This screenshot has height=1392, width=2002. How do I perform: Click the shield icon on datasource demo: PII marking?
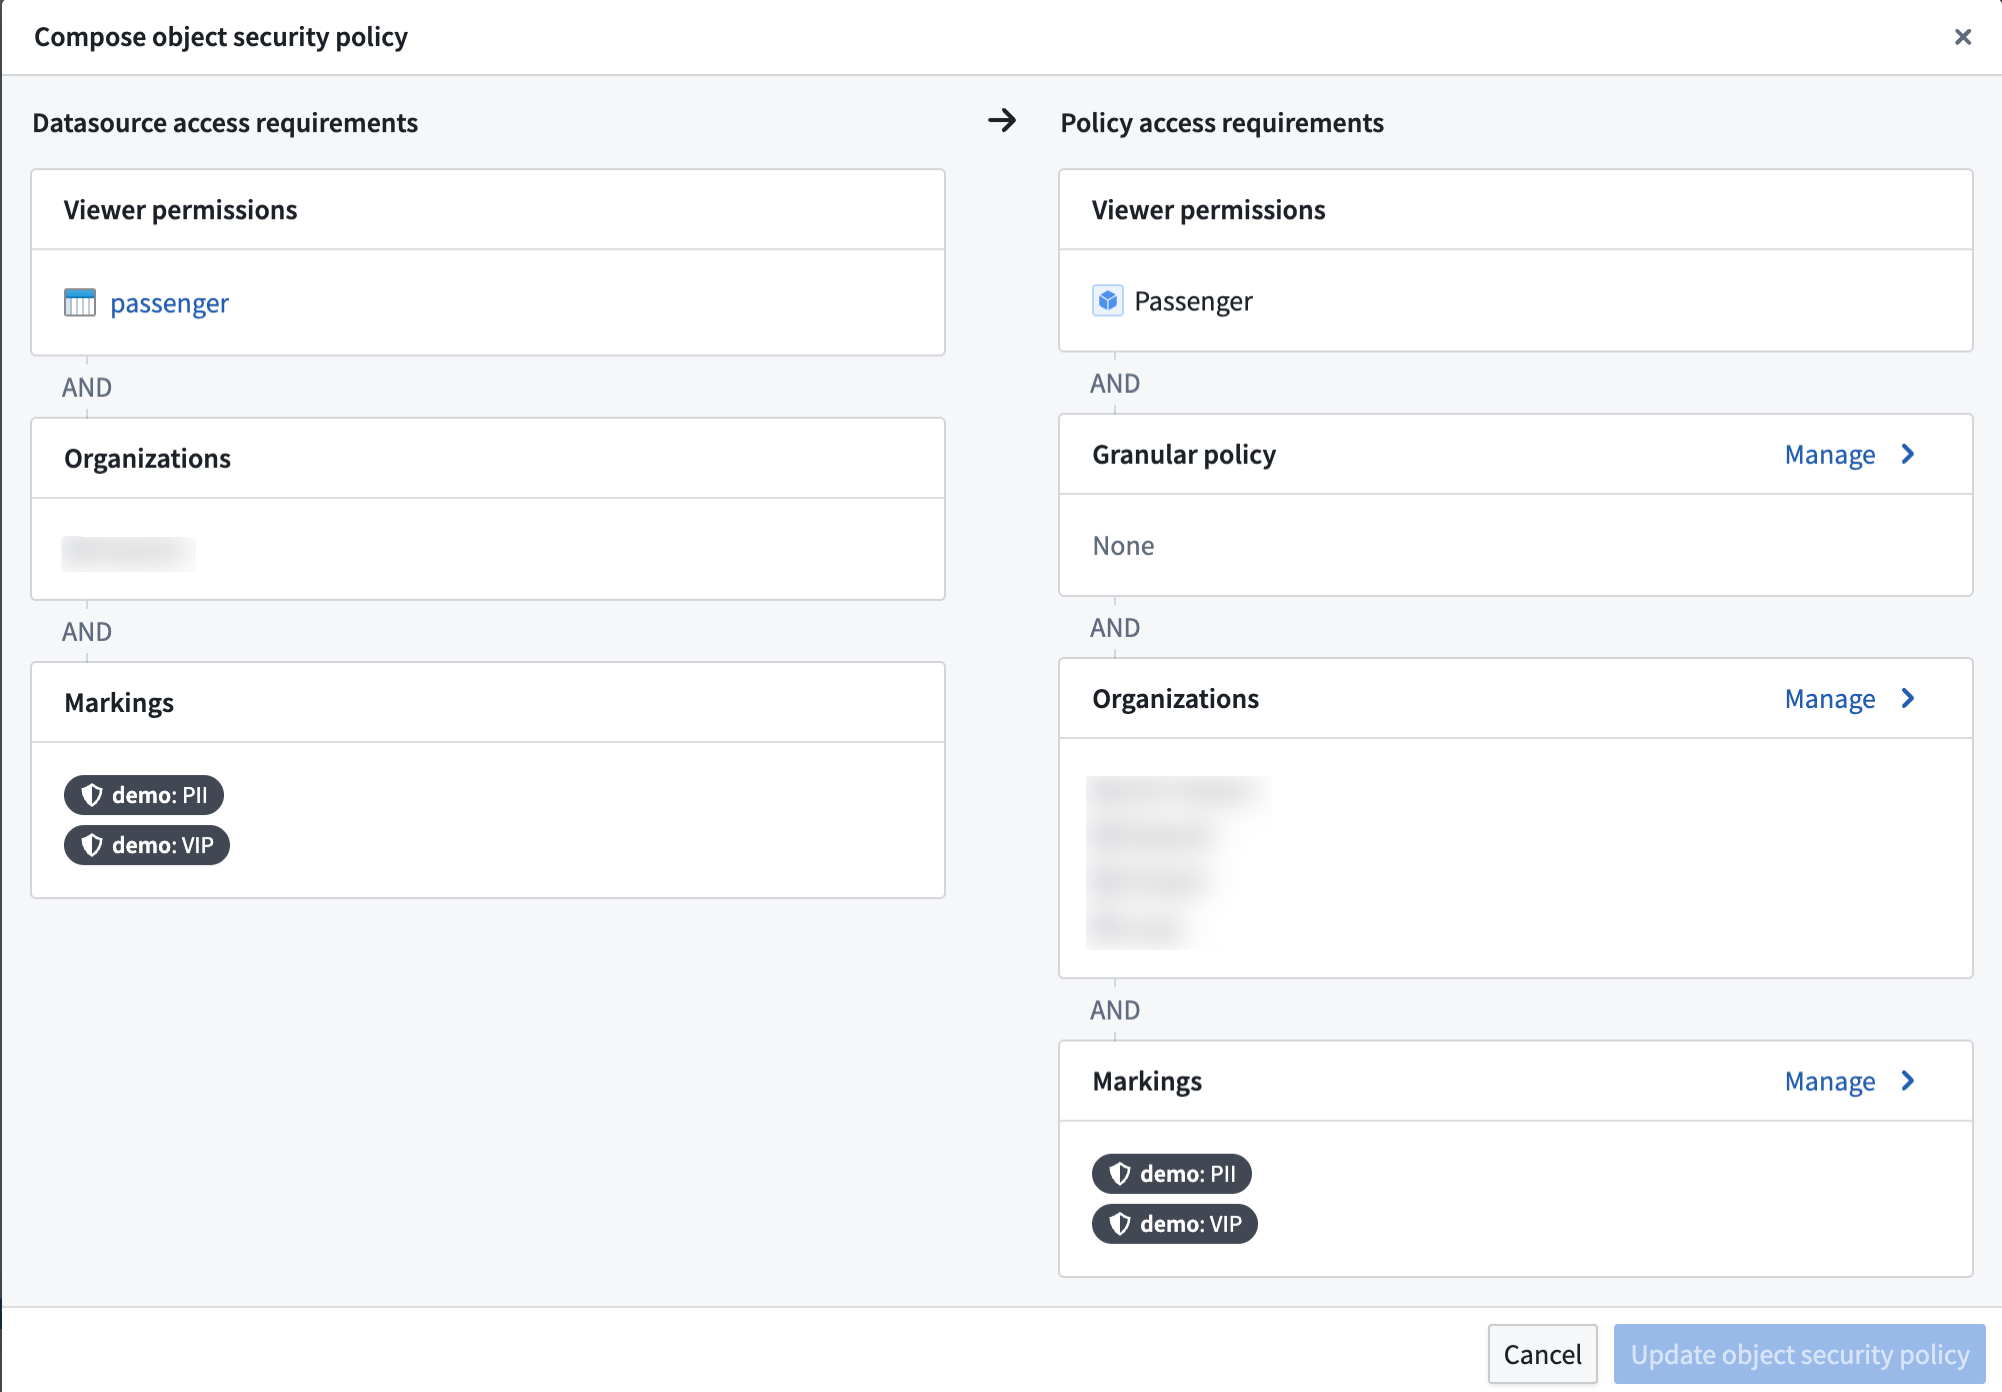(93, 795)
